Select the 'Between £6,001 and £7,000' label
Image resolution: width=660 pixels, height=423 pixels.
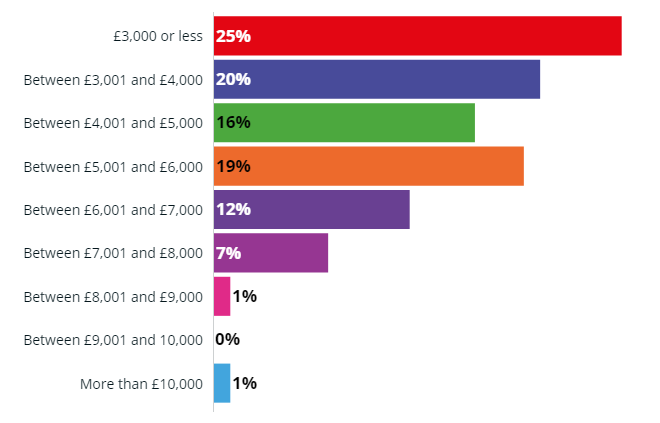pyautogui.click(x=113, y=210)
